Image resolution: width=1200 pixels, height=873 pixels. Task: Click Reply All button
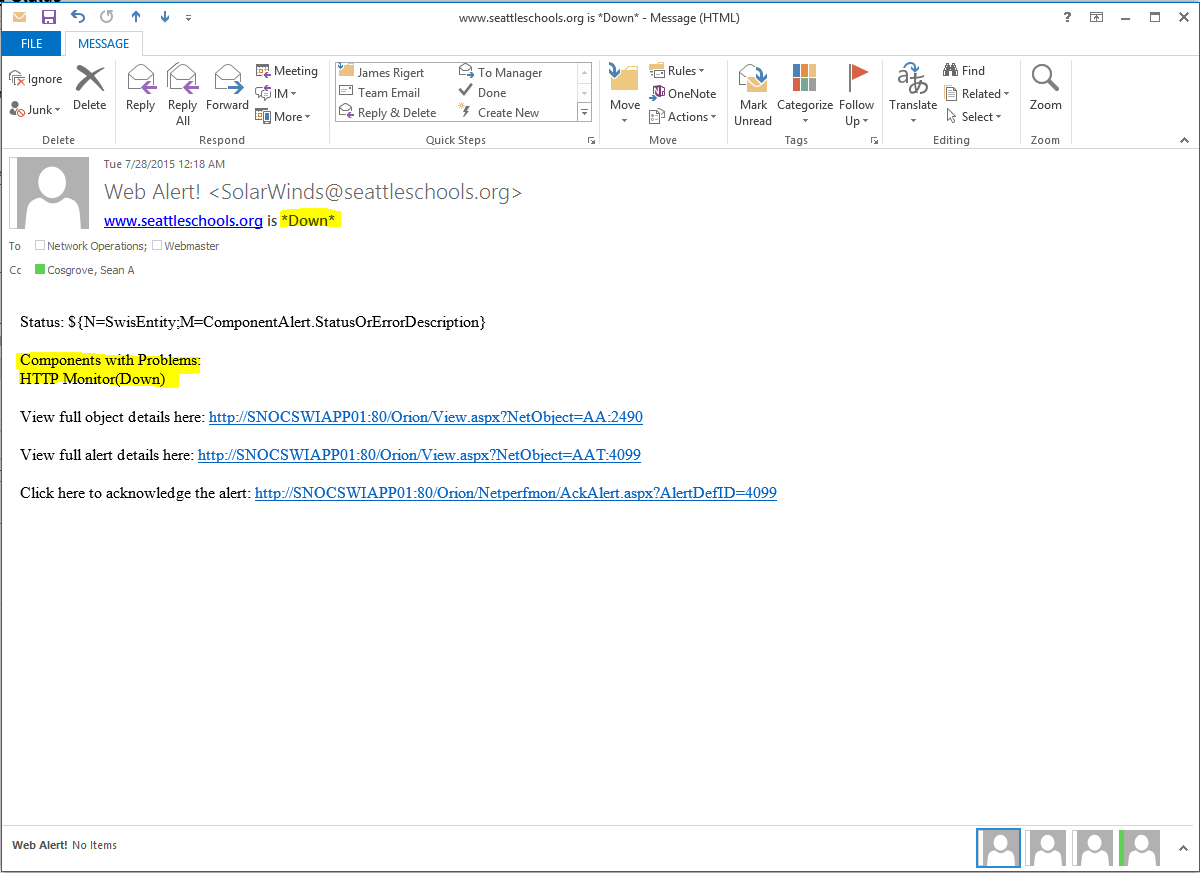click(183, 94)
